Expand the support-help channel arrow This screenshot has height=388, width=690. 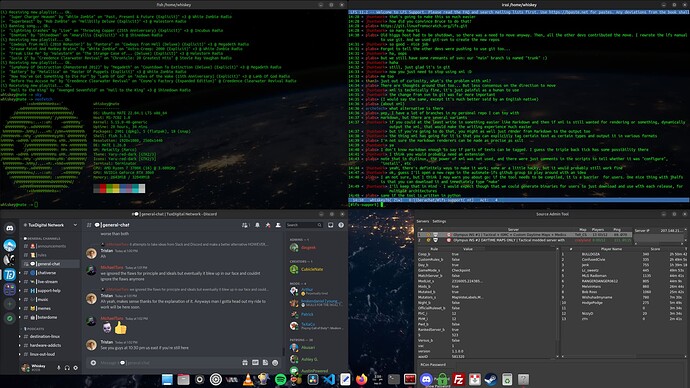[x=20, y=290]
